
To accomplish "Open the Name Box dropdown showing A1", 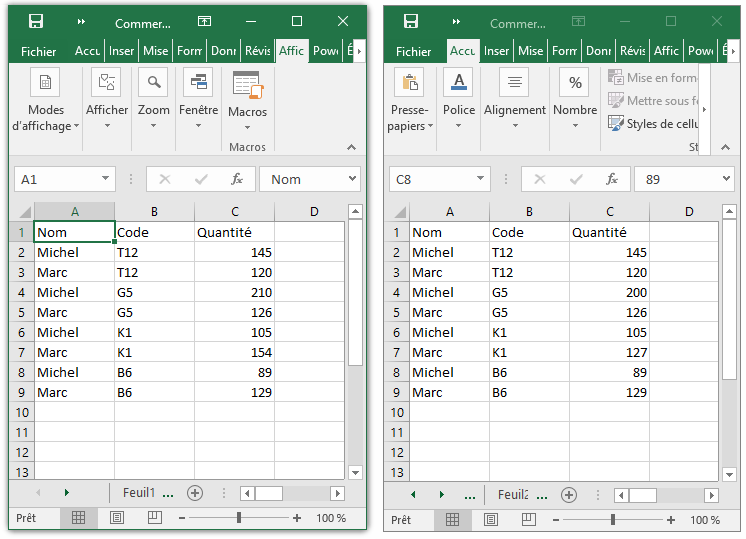I will (x=106, y=179).
